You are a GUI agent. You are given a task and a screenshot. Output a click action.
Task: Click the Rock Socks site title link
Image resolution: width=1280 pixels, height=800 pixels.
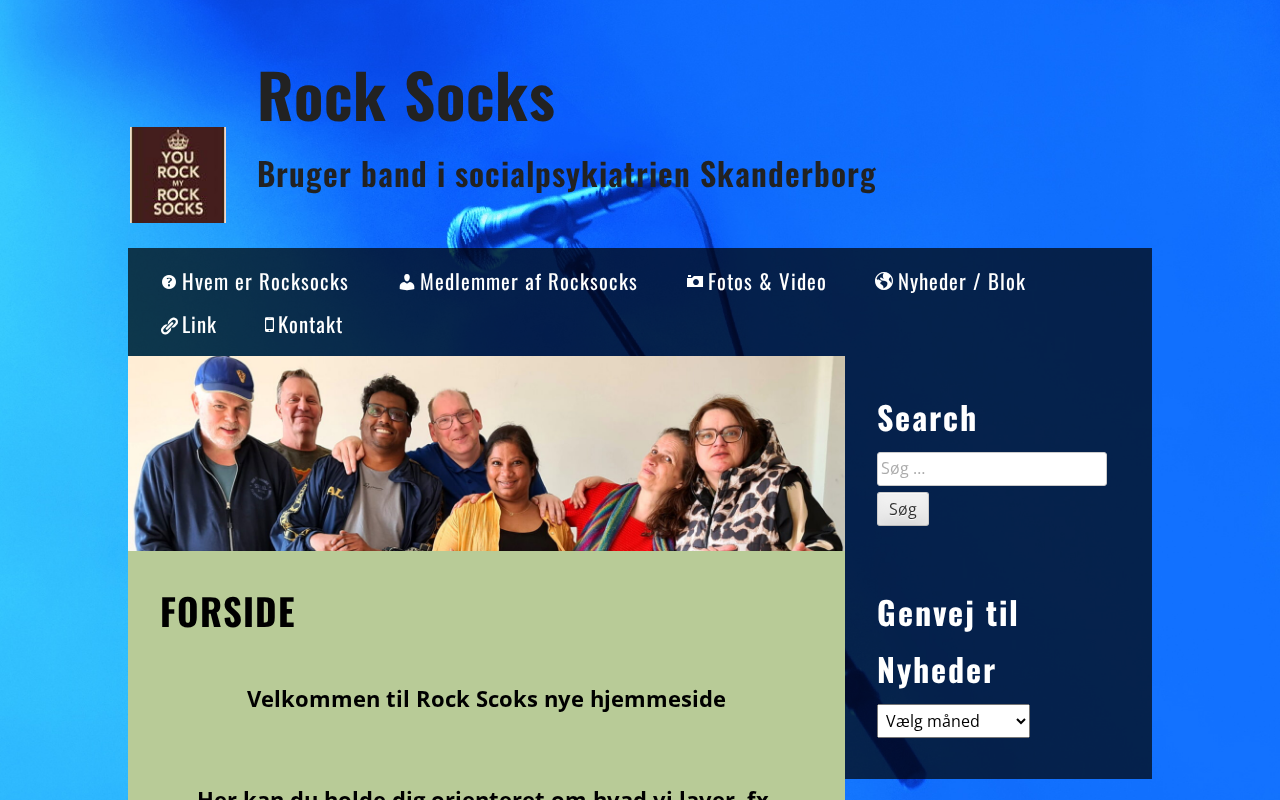(406, 95)
